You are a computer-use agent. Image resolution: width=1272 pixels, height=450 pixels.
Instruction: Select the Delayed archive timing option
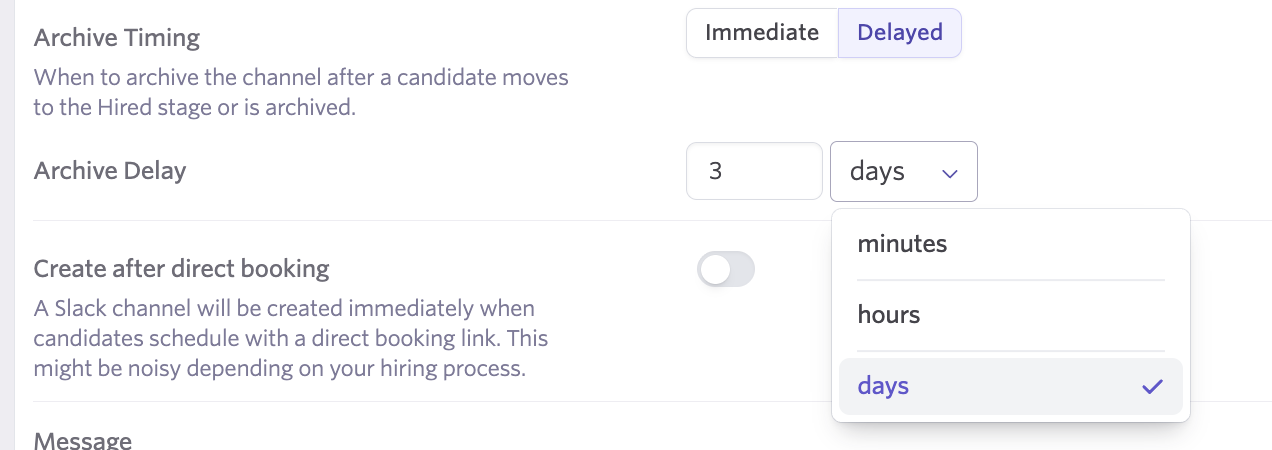[900, 33]
